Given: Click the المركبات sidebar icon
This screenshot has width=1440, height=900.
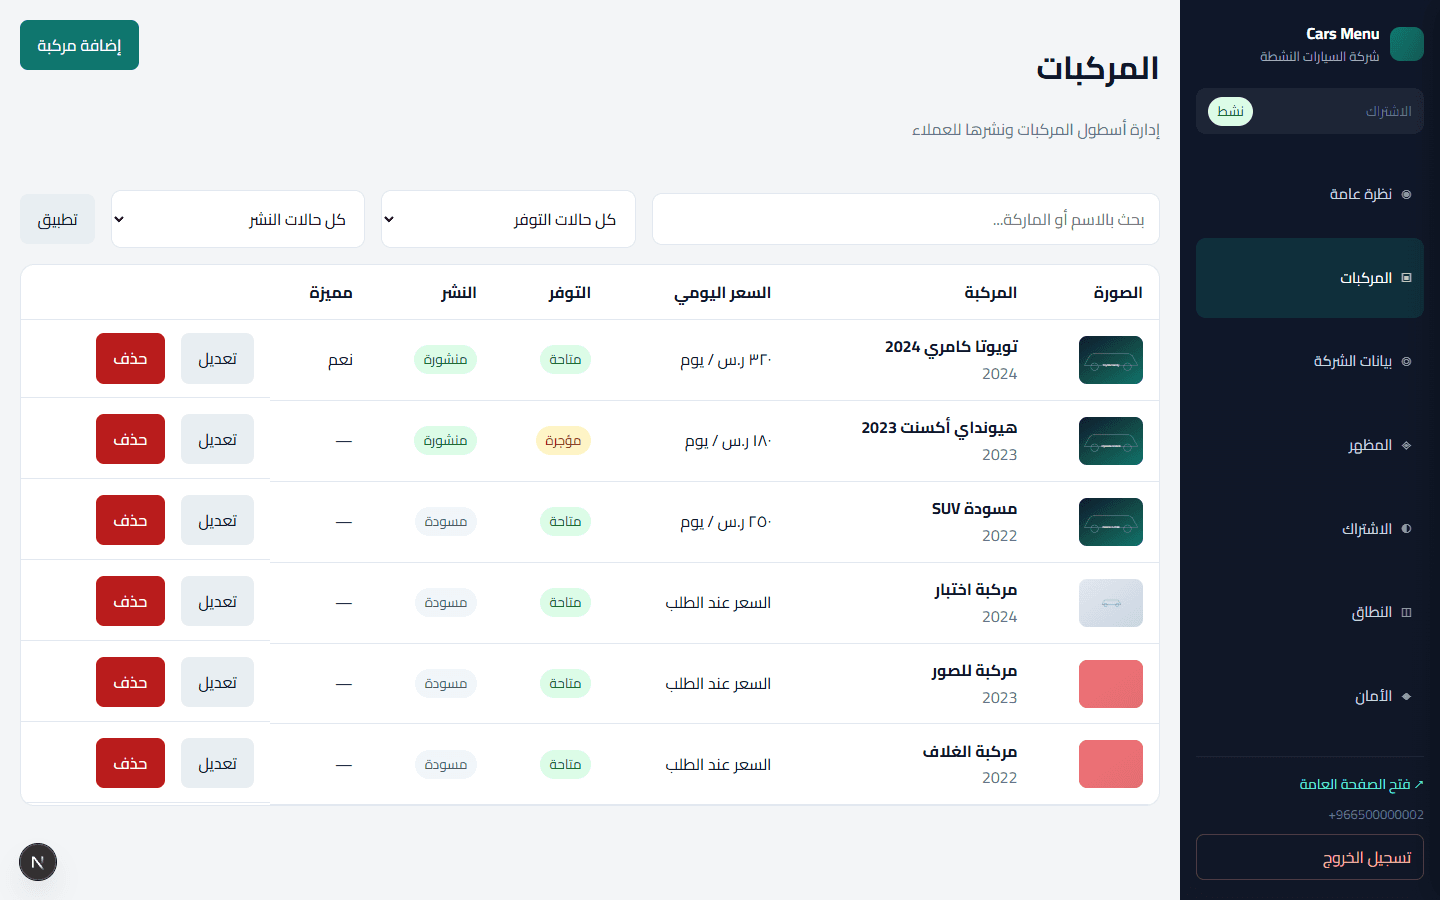Looking at the screenshot, I should 1406,278.
